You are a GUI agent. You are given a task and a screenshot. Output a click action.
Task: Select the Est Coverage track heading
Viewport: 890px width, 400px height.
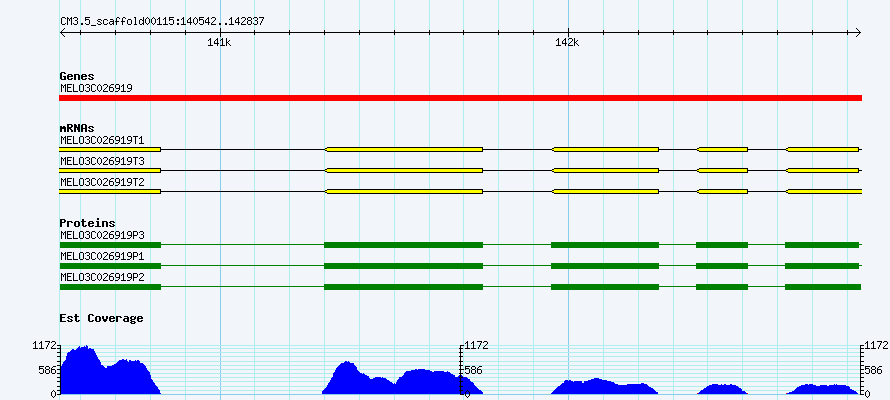(102, 318)
